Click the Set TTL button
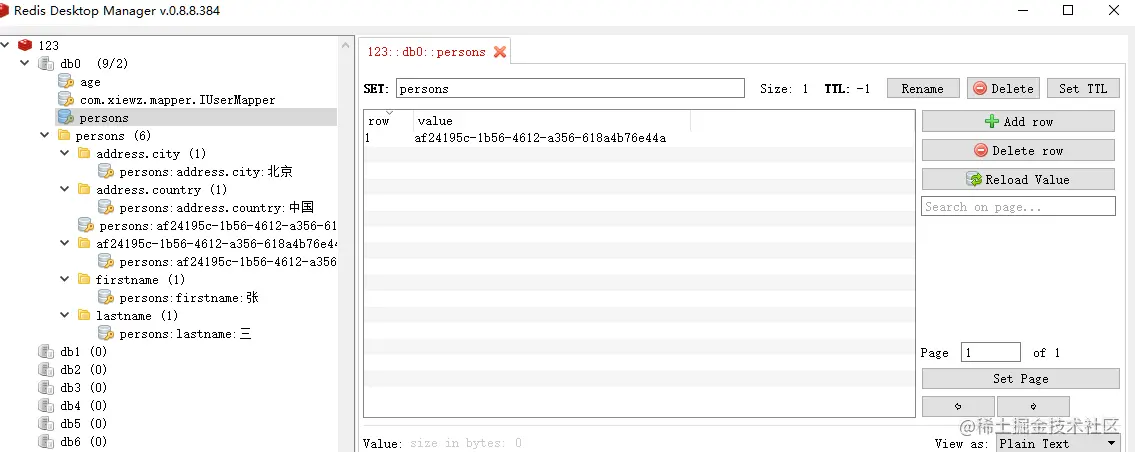Screen dimensions: 1135x452 1083,88
